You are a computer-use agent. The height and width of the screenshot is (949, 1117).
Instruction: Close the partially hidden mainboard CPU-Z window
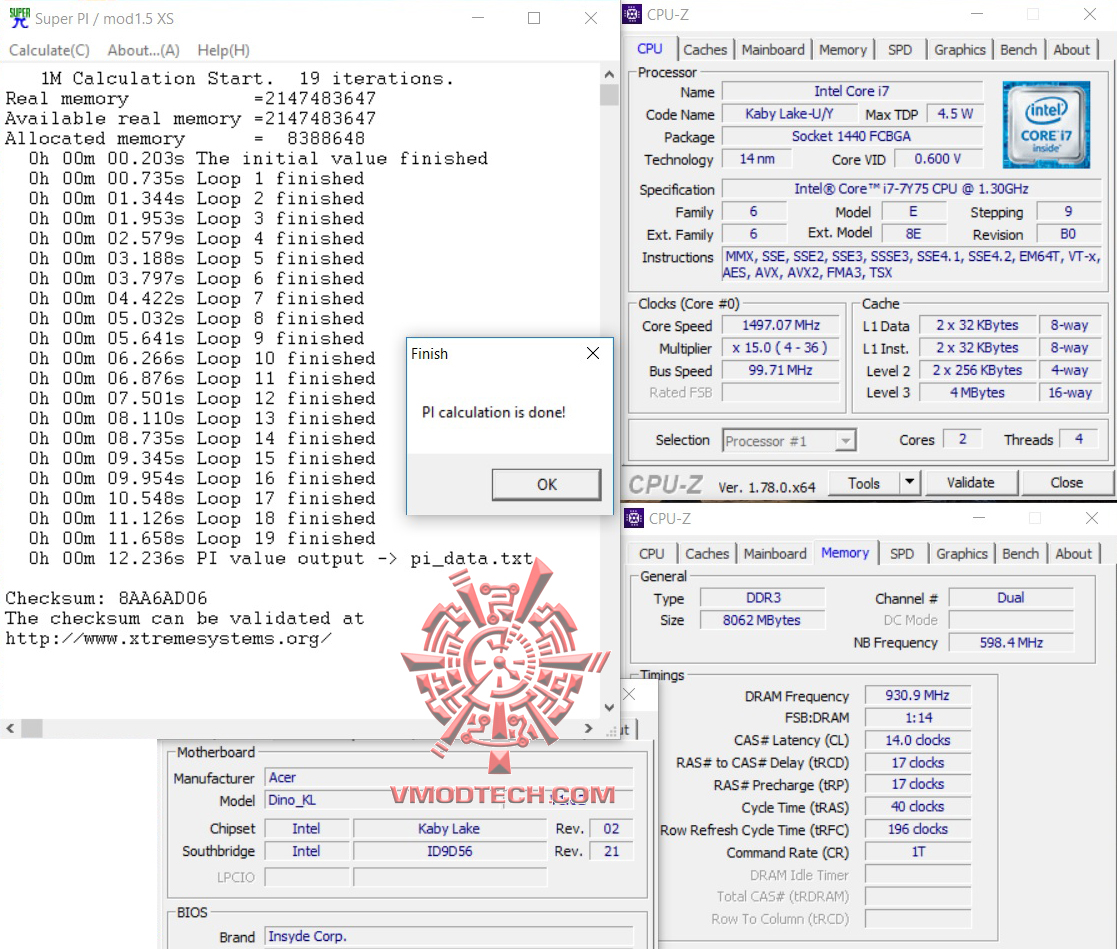[x=629, y=695]
